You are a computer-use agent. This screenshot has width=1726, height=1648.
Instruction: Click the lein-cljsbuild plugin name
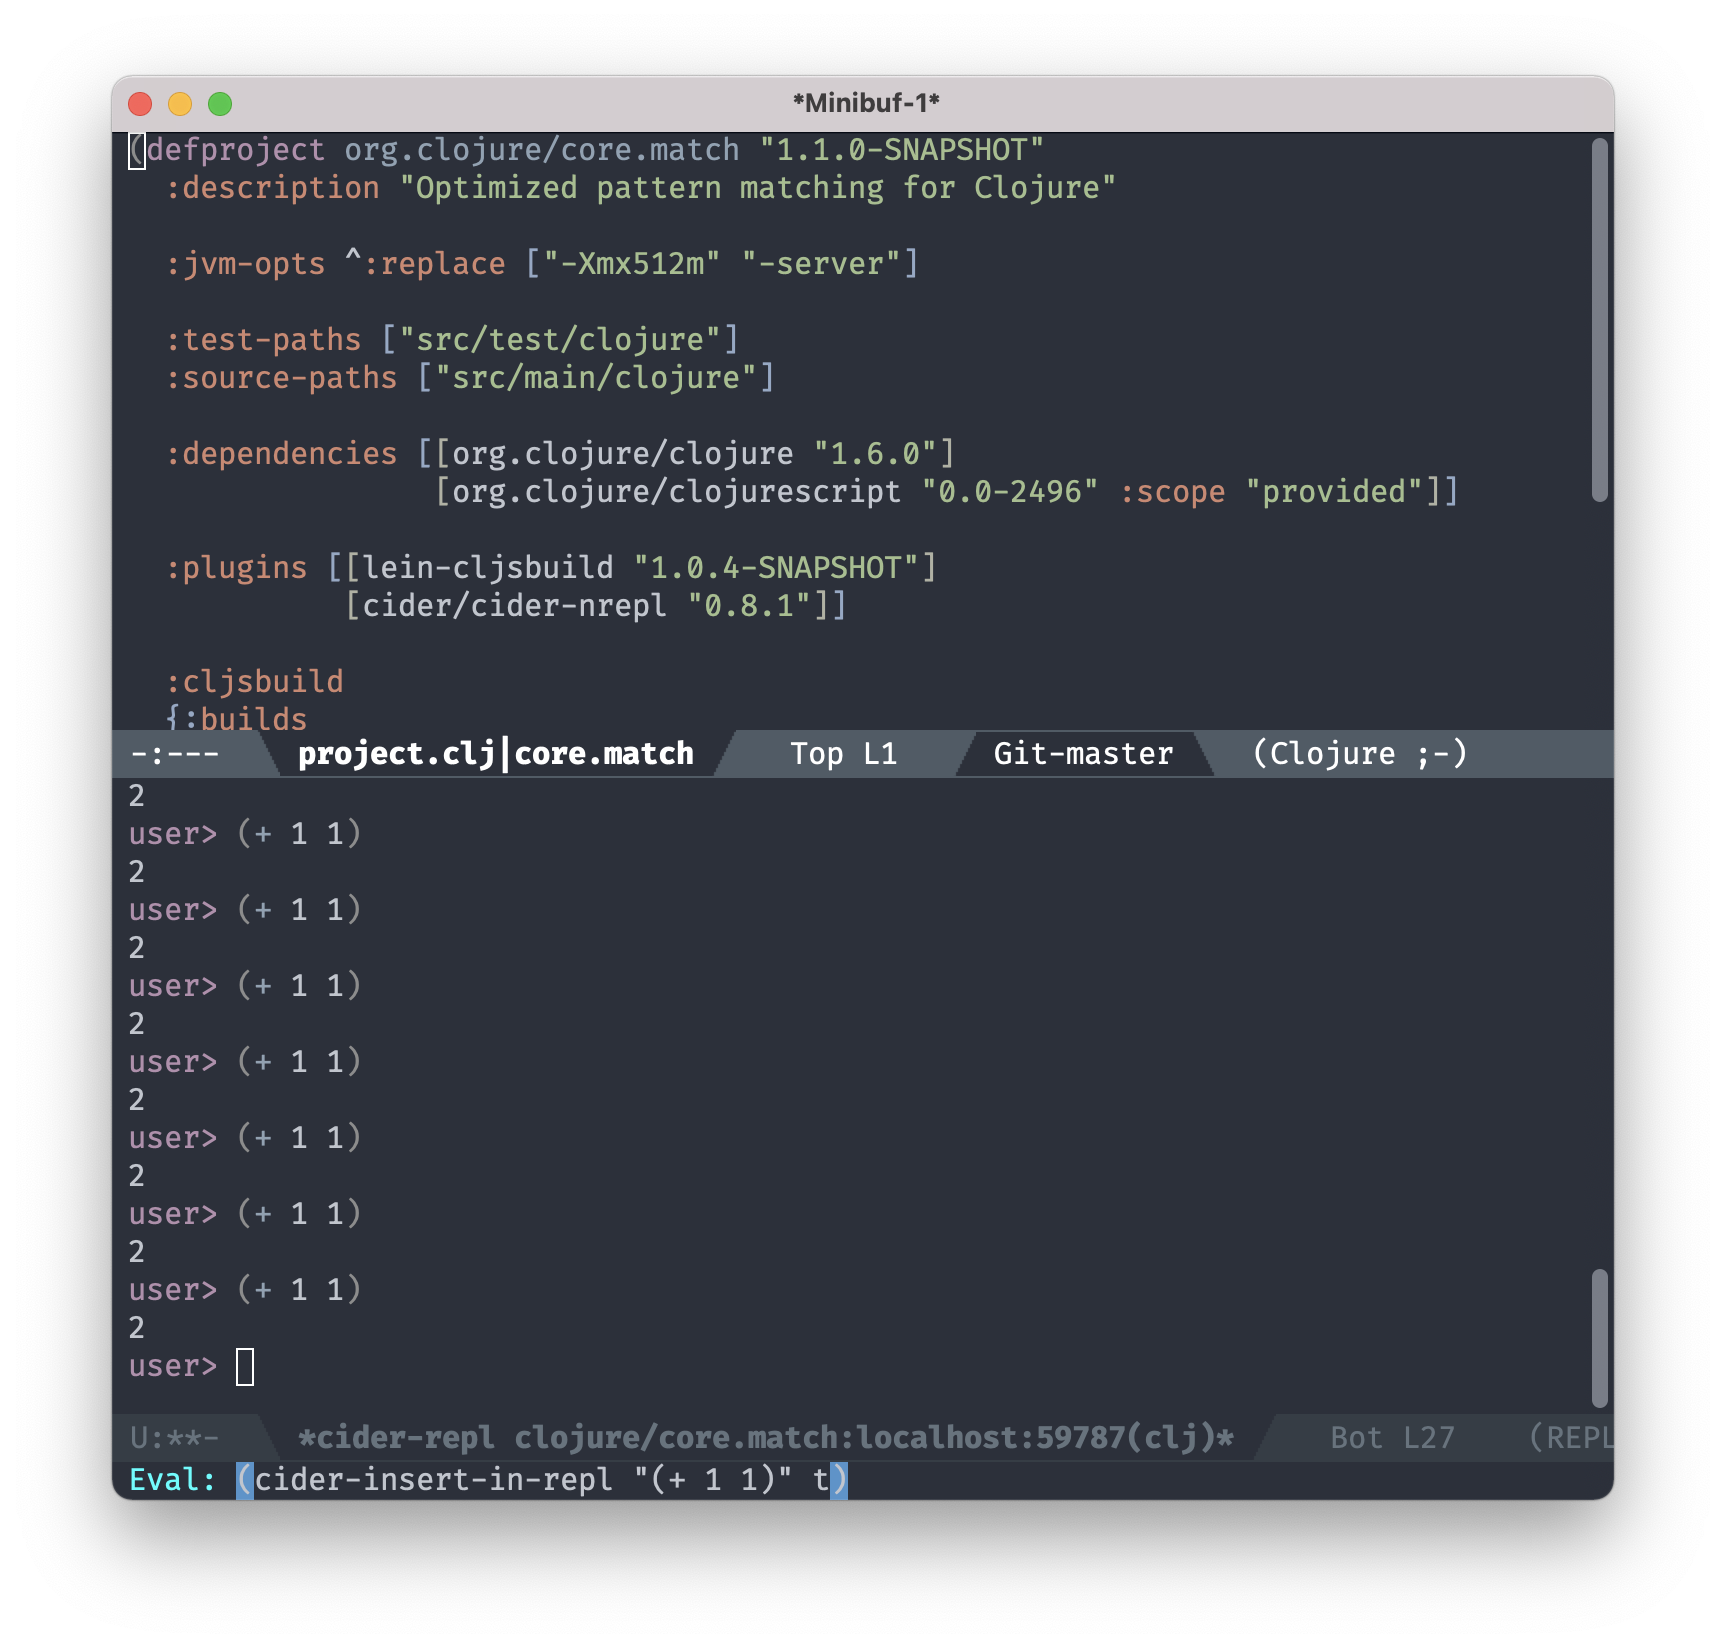coord(488,568)
